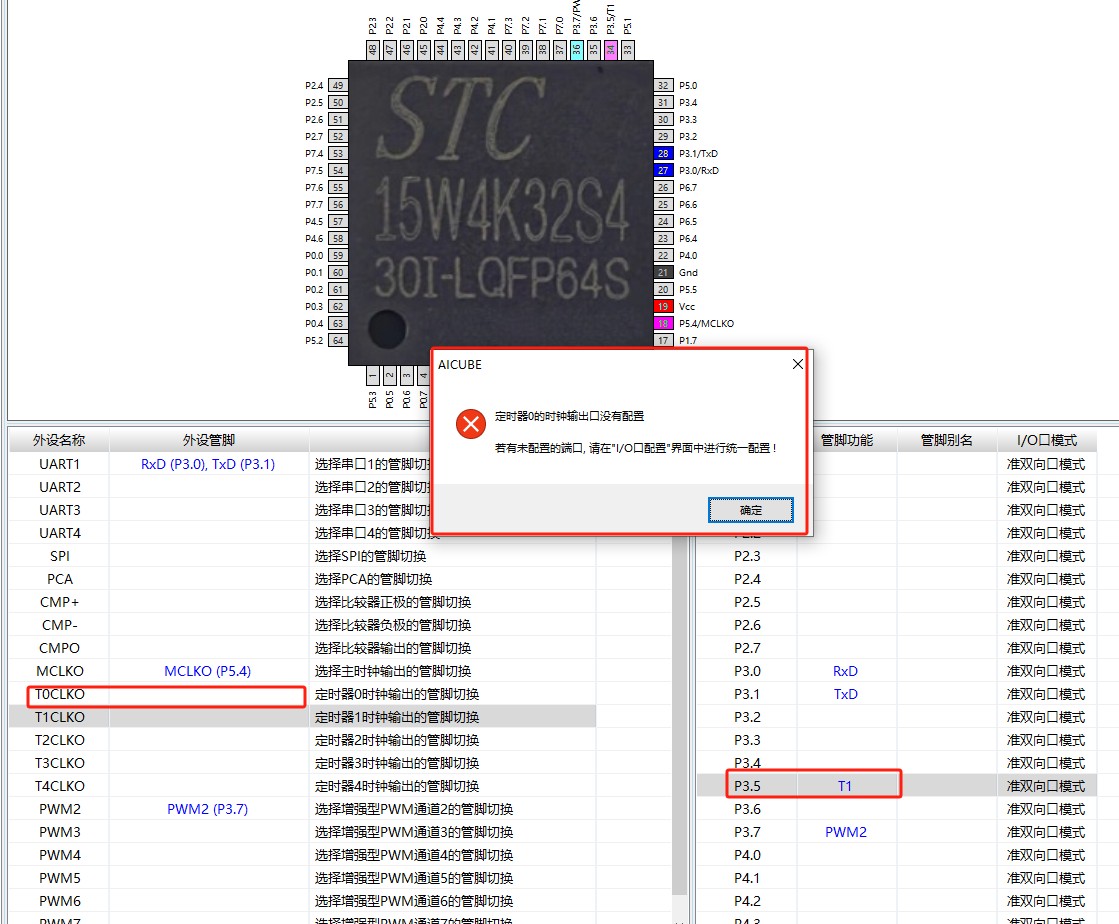Select chip pin 64 labeled P5.2
This screenshot has width=1119, height=924.
tap(338, 340)
